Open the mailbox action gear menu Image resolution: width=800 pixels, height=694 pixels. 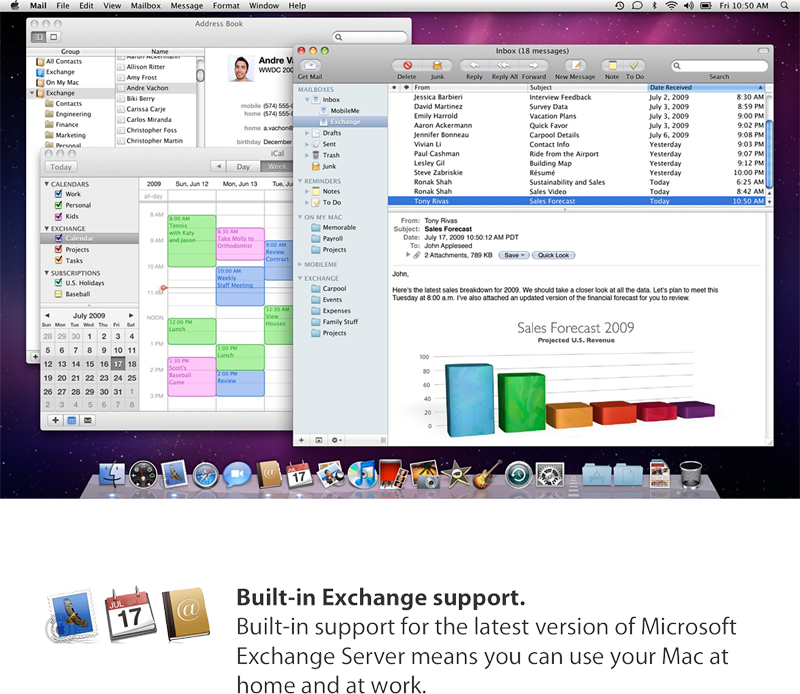(x=336, y=440)
